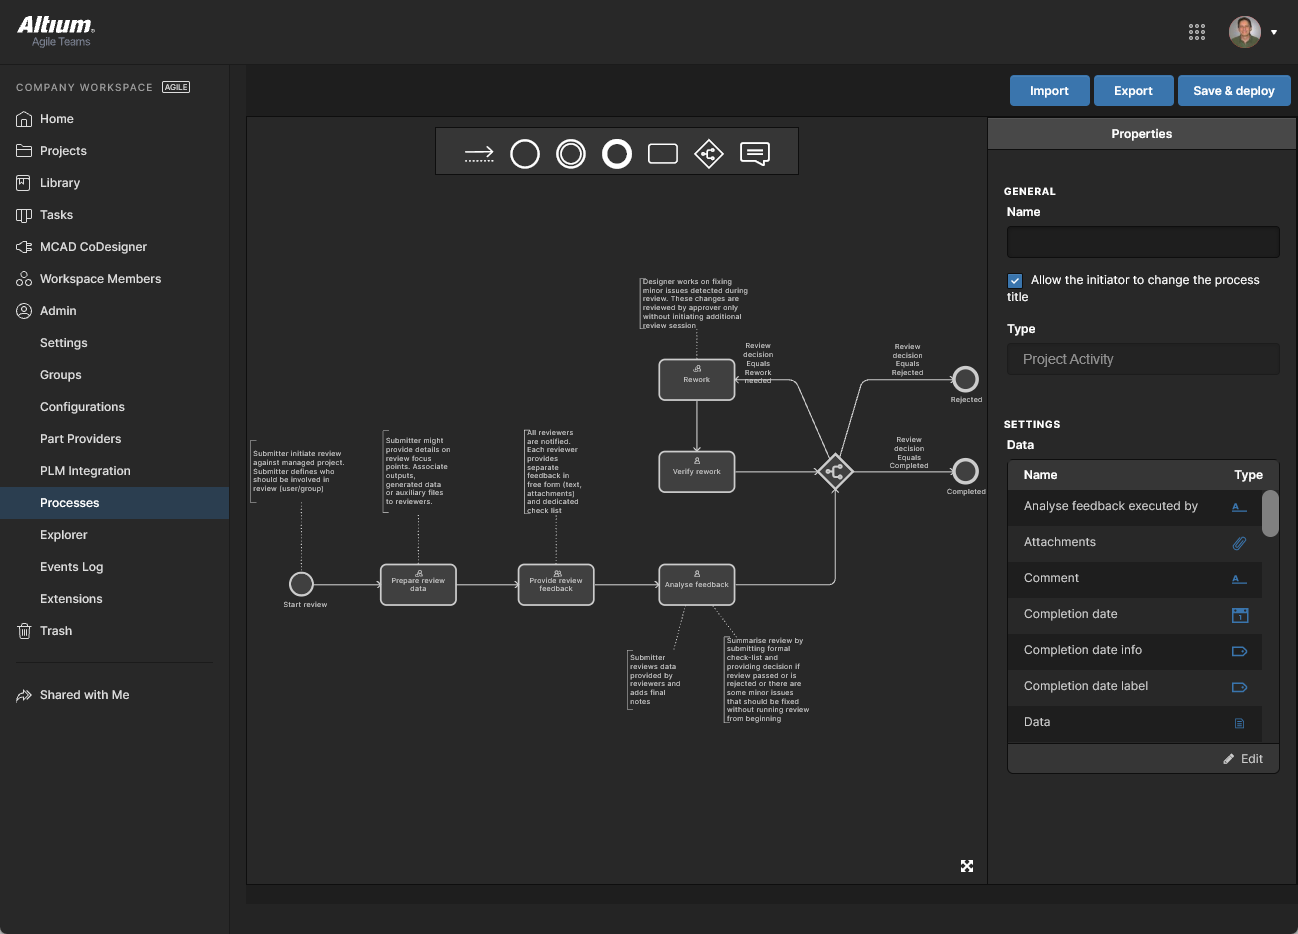Select the task rectangle tool
1298x934 pixels.
663,154
